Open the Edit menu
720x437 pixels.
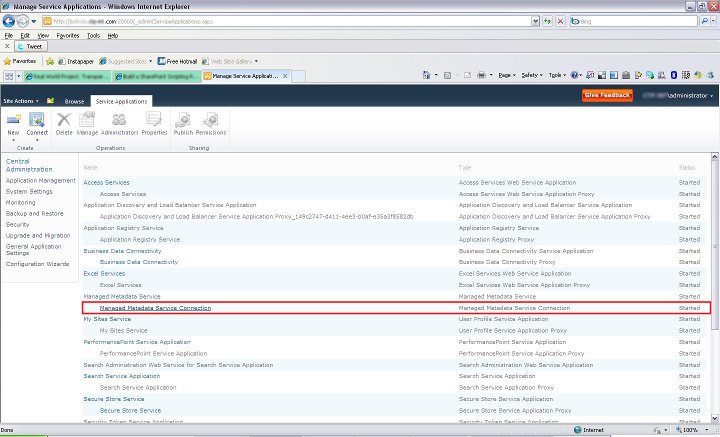click(25, 35)
